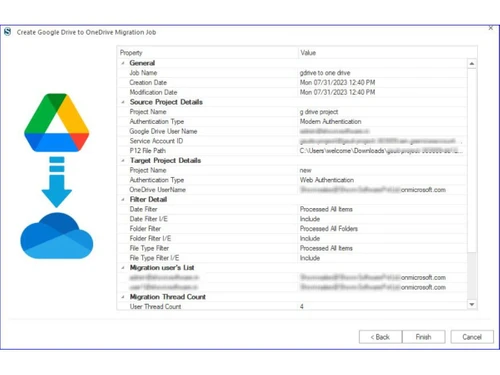500x375 pixels.
Task: Click Include value for Date Filter I/E
Action: click(310, 219)
